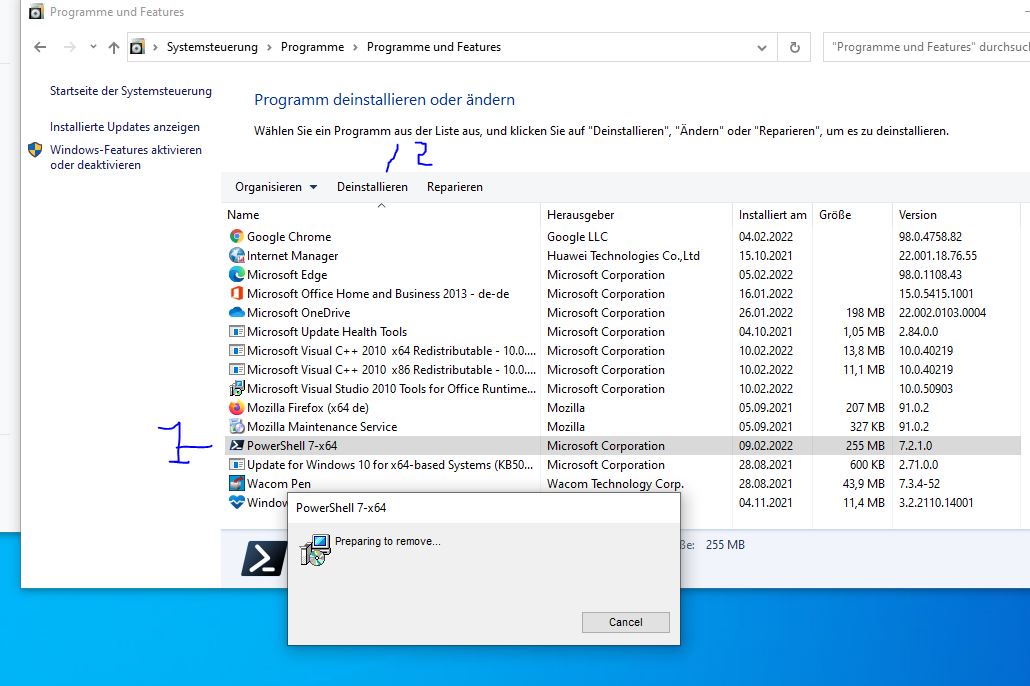Select the Google Chrome entry name
The width and height of the screenshot is (1030, 686).
click(x=289, y=237)
